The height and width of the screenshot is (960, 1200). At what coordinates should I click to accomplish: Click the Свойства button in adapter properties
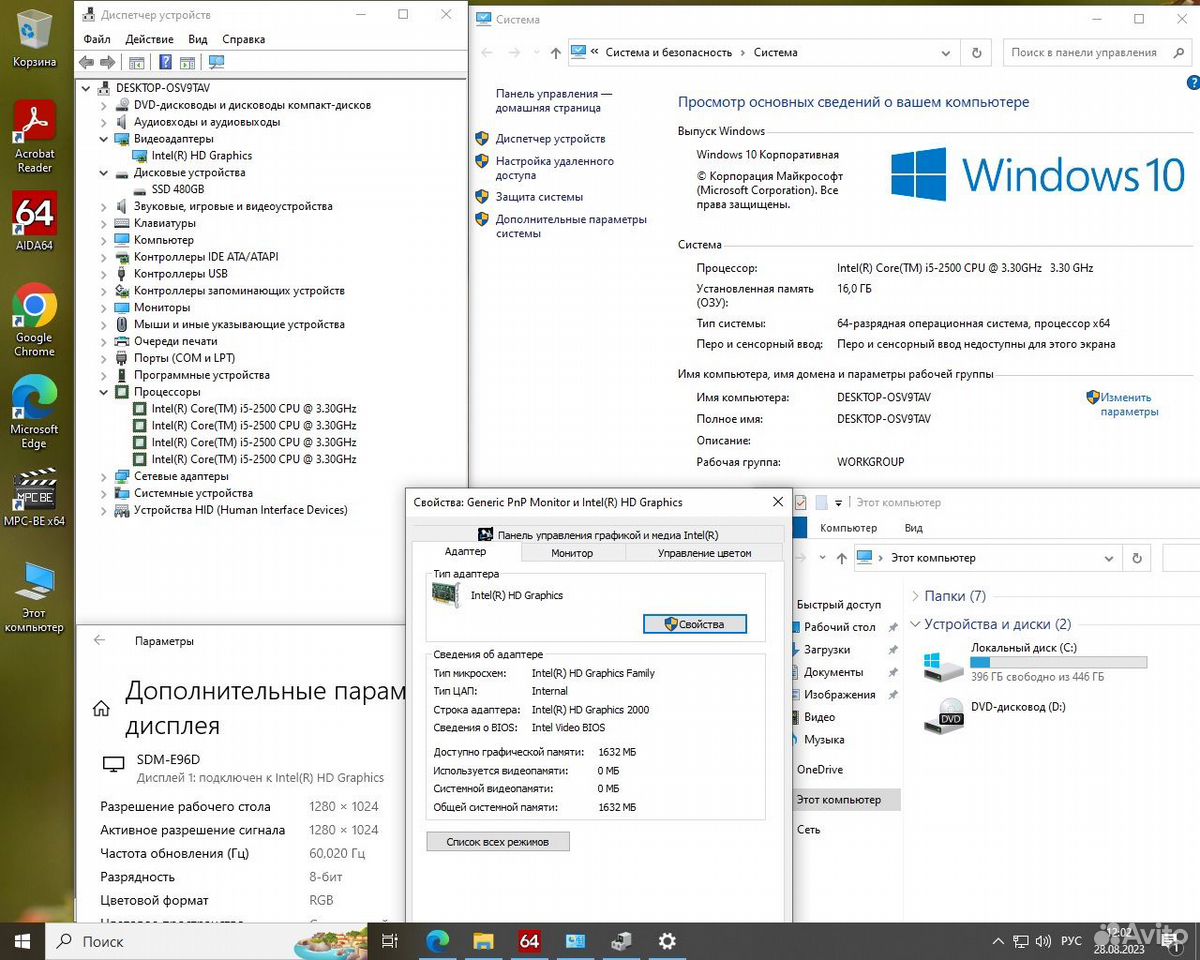695,624
